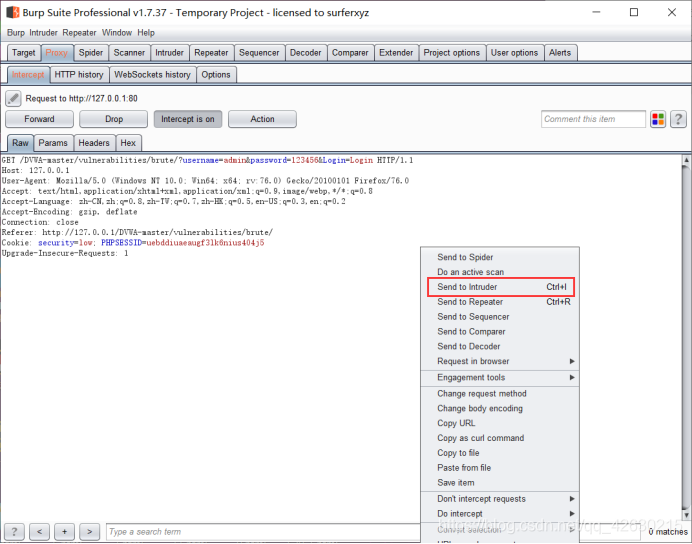Choose Send to Repeater menu entry

(500, 302)
